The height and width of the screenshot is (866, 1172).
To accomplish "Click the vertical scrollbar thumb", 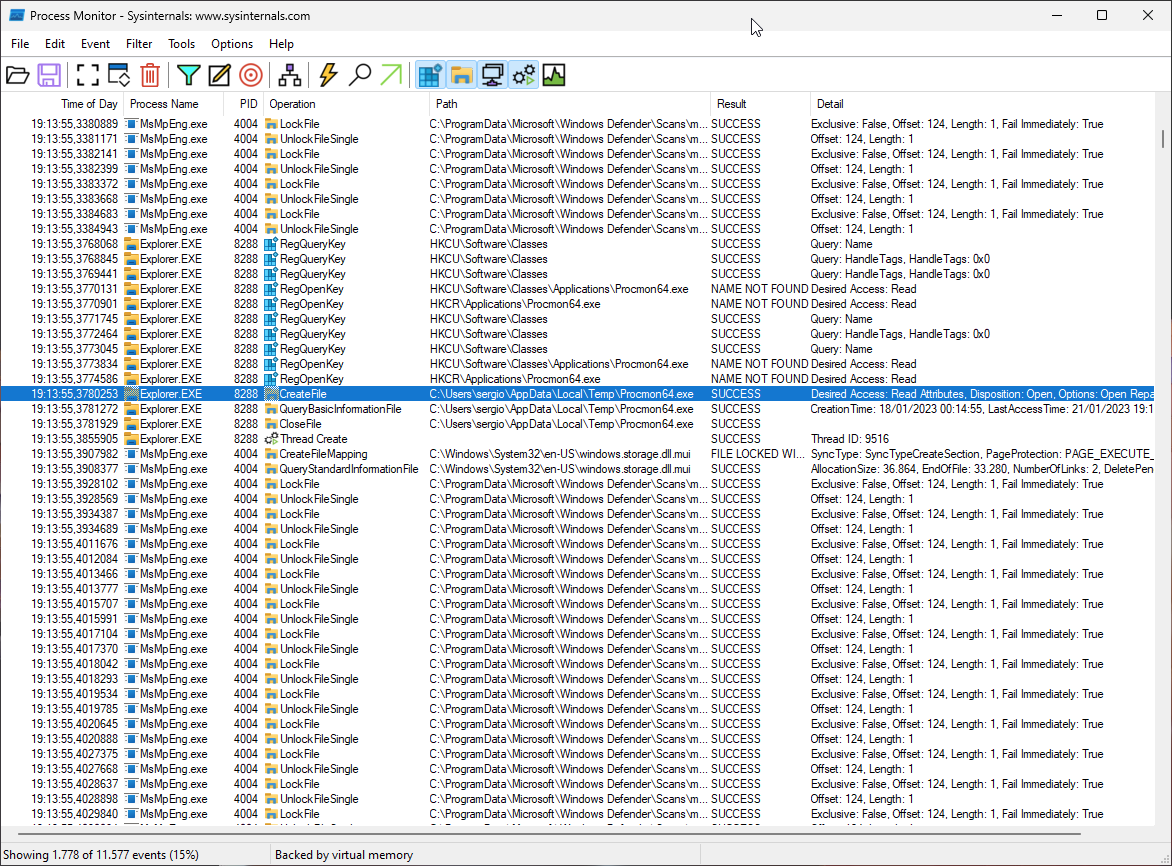I will click(x=1163, y=139).
